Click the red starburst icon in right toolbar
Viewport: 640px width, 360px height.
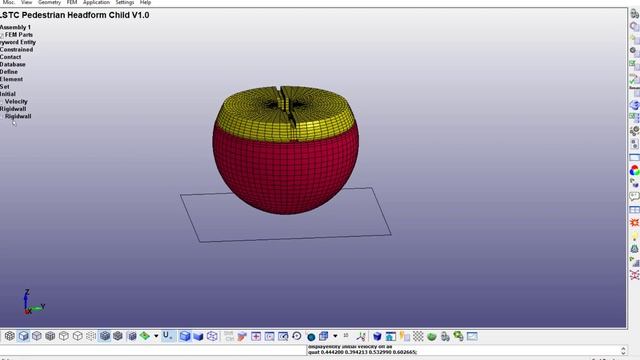click(634, 222)
